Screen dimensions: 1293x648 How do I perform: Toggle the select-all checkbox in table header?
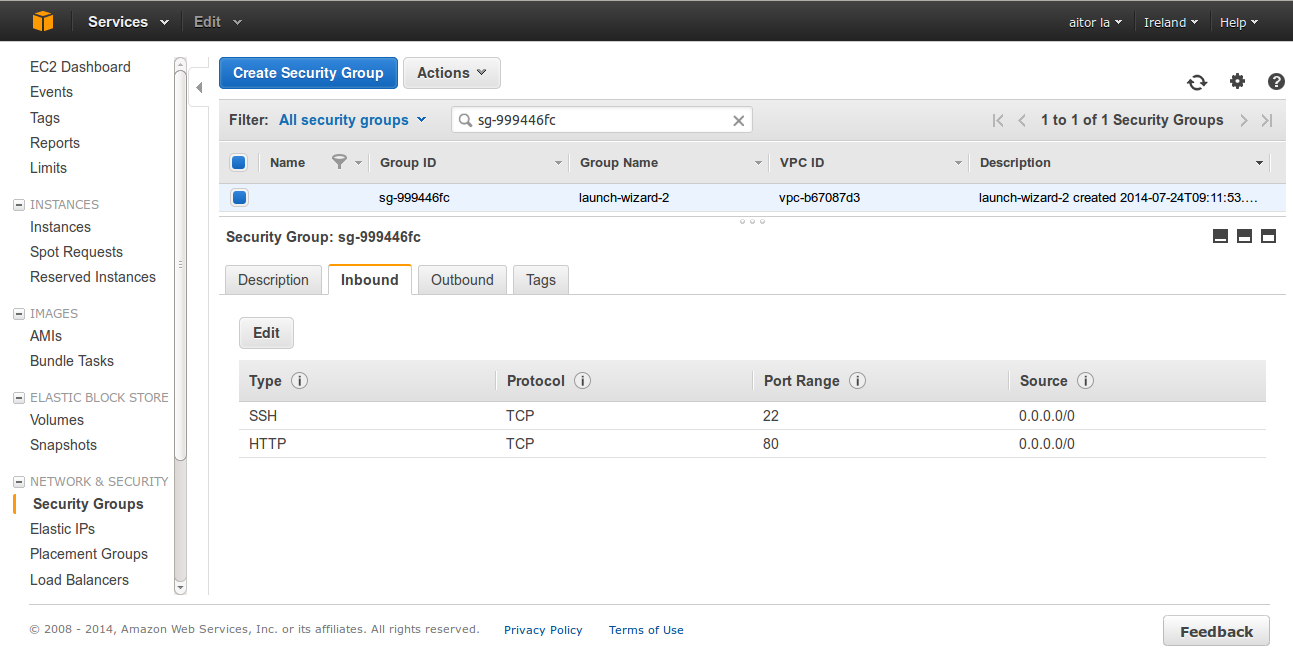pyautogui.click(x=239, y=163)
